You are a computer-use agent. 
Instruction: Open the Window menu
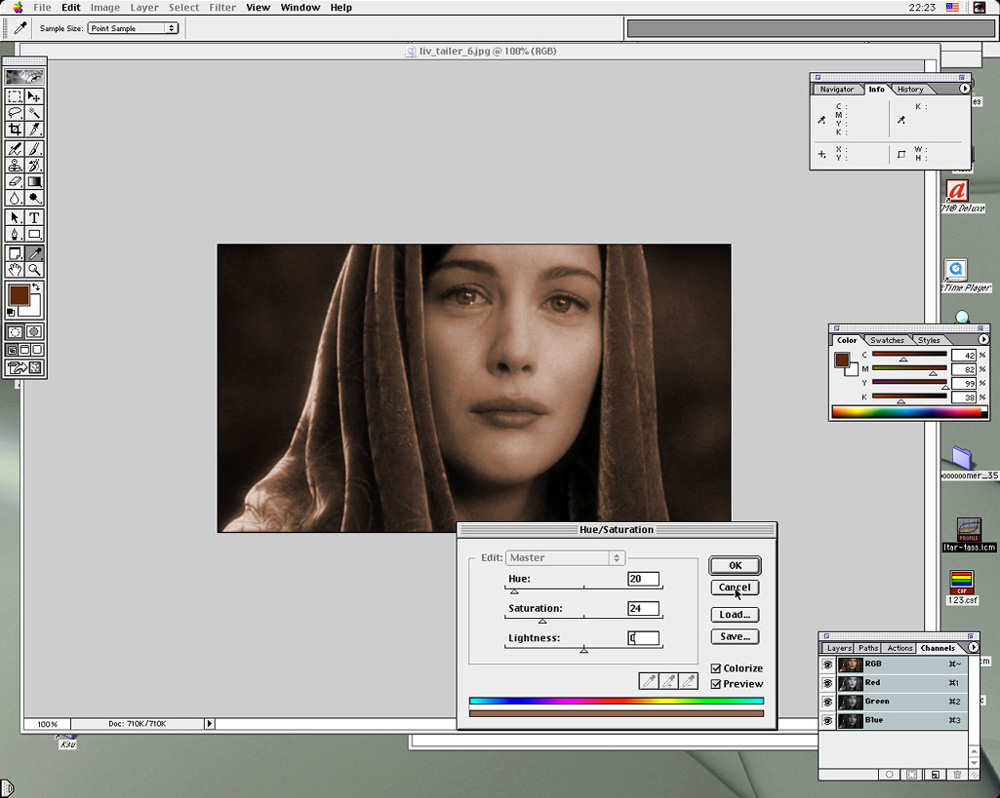pos(300,8)
